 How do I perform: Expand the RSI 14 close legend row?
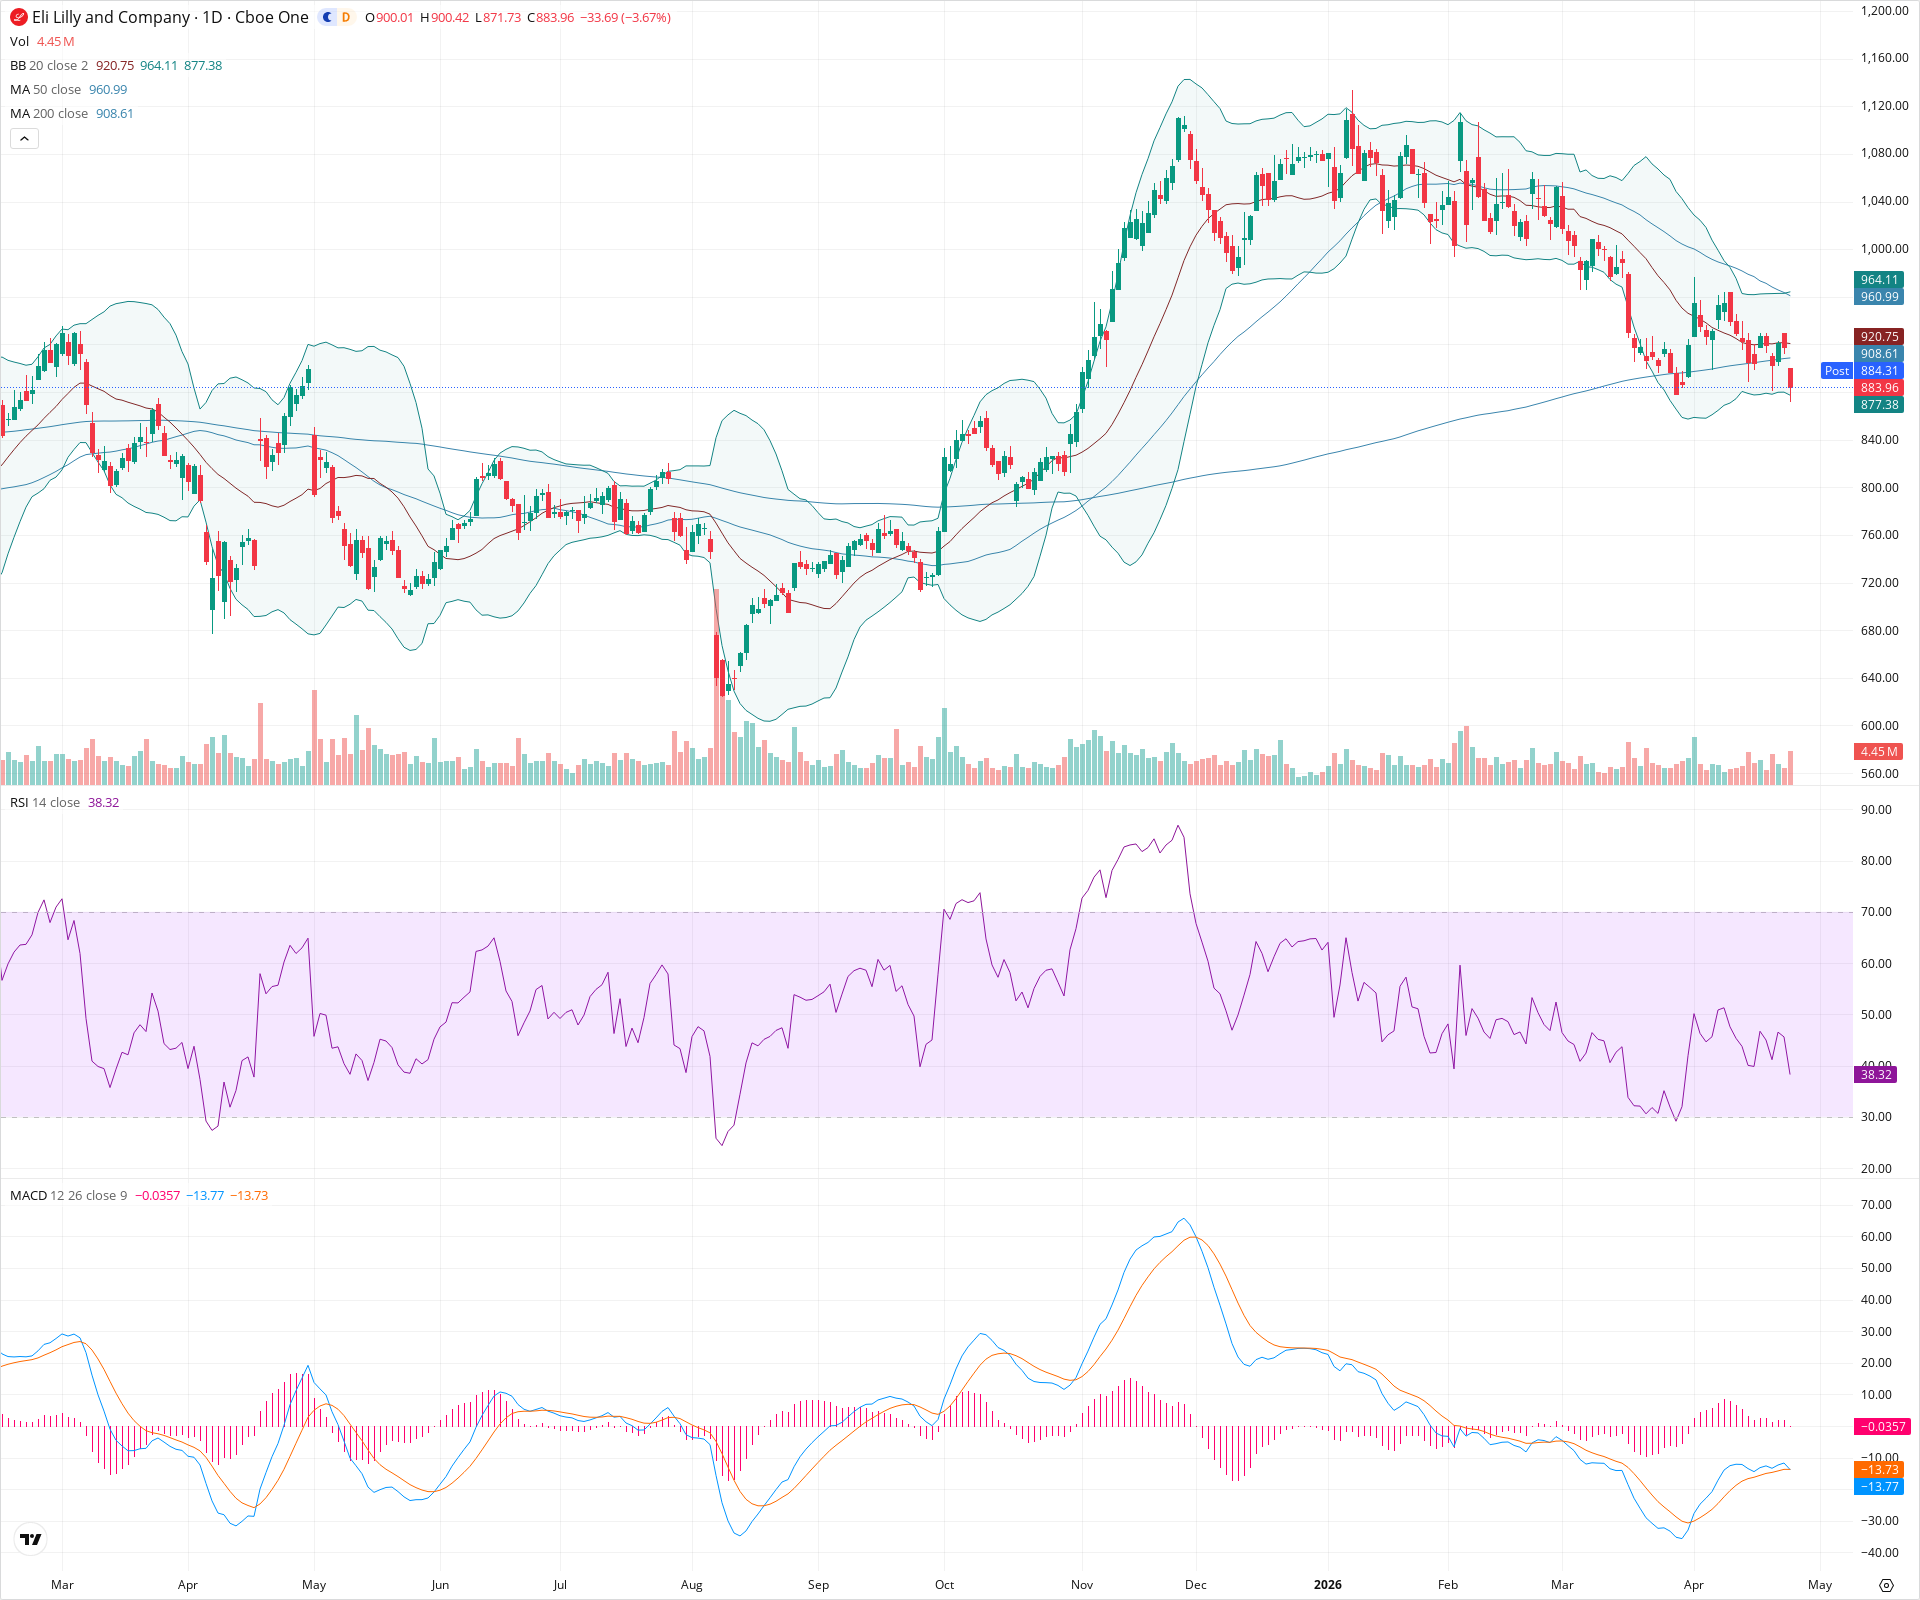[45, 802]
